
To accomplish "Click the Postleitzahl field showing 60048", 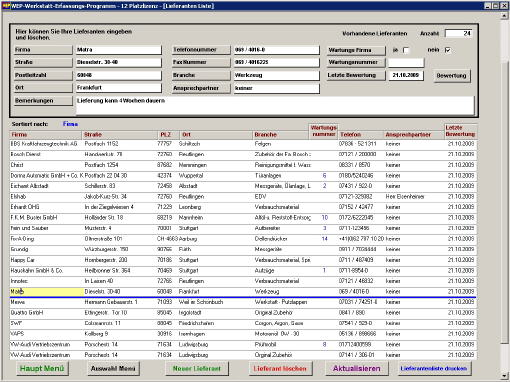I will (119, 75).
